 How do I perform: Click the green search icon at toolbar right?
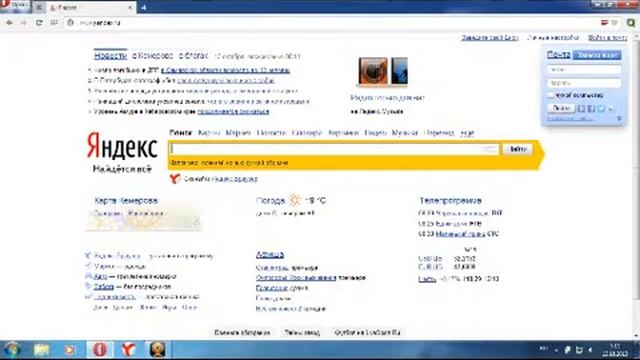coord(631,23)
